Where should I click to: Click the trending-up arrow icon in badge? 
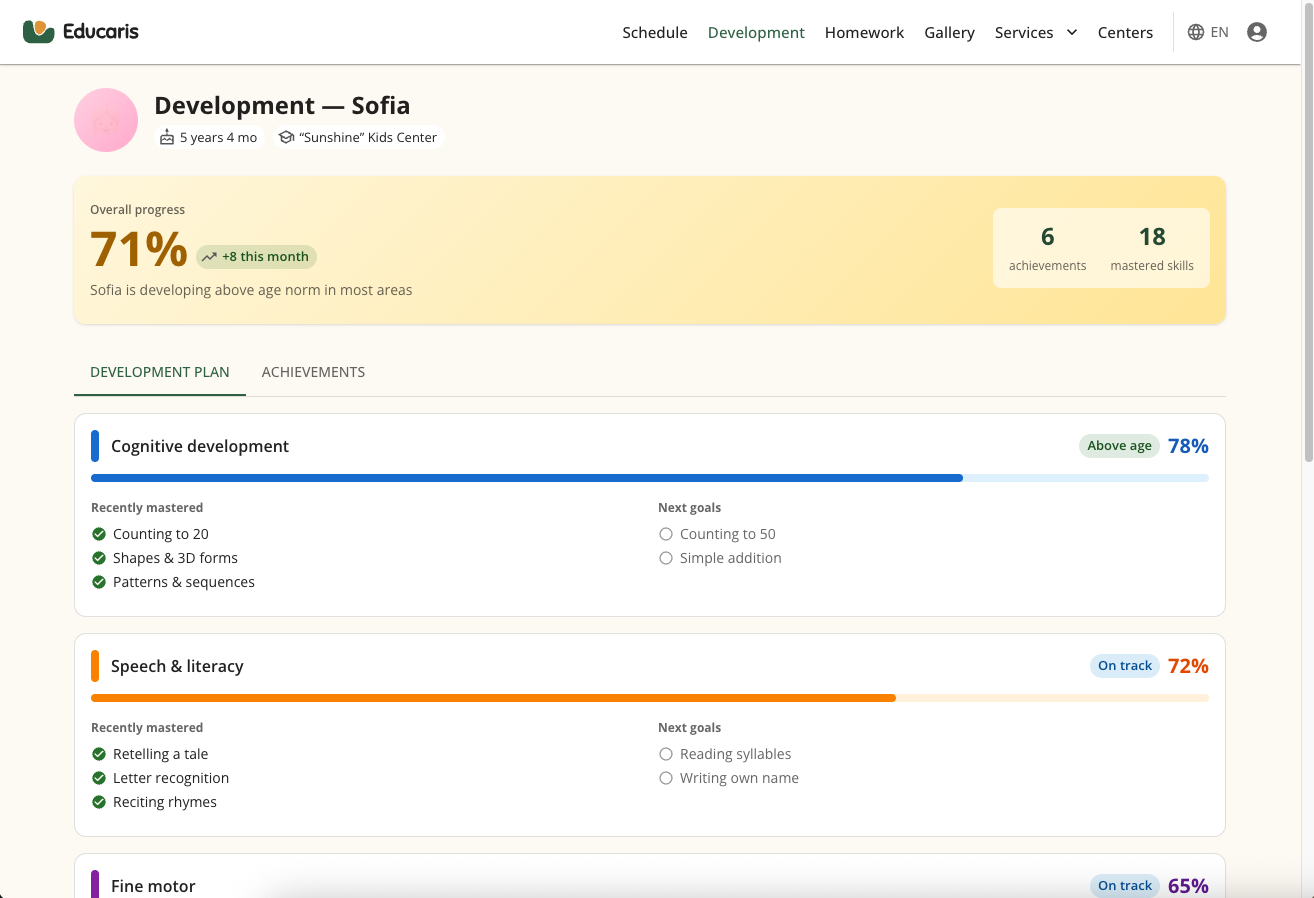(209, 257)
